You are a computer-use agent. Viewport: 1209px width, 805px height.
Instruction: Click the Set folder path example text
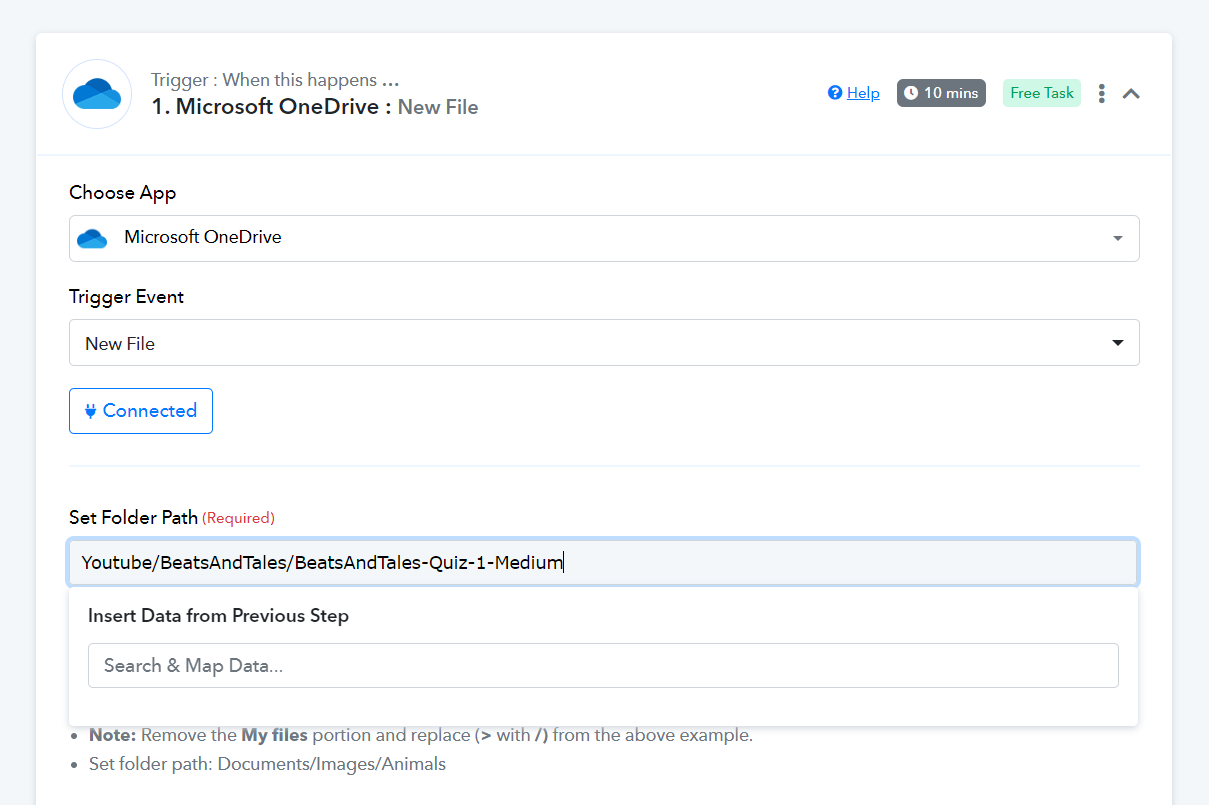[267, 764]
